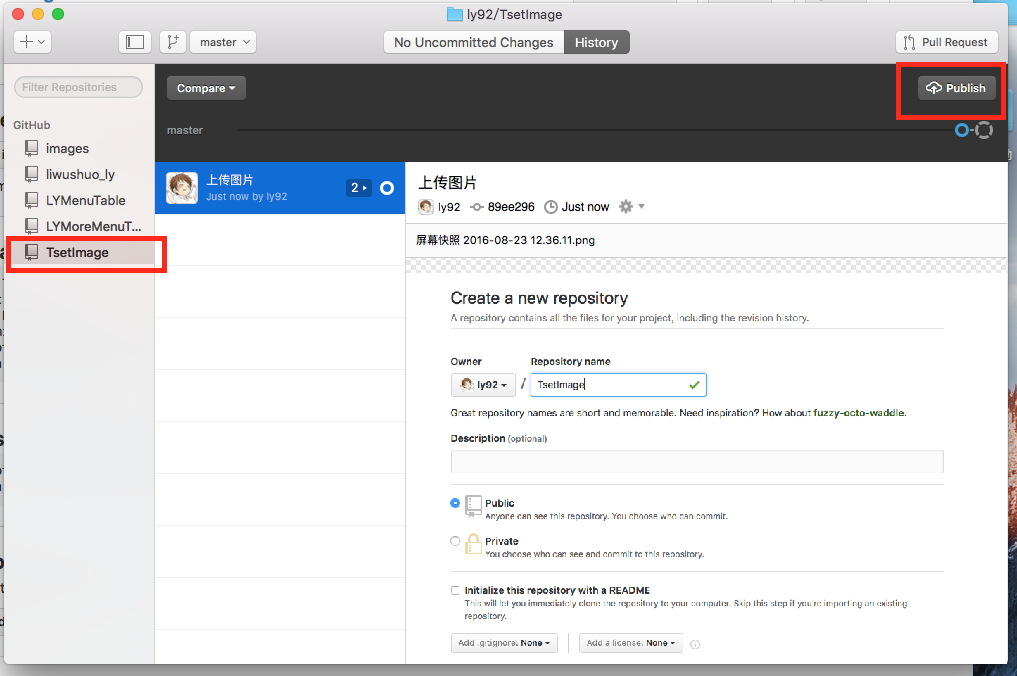Click the Pull Request button
The height and width of the screenshot is (676, 1017).
coord(946,42)
